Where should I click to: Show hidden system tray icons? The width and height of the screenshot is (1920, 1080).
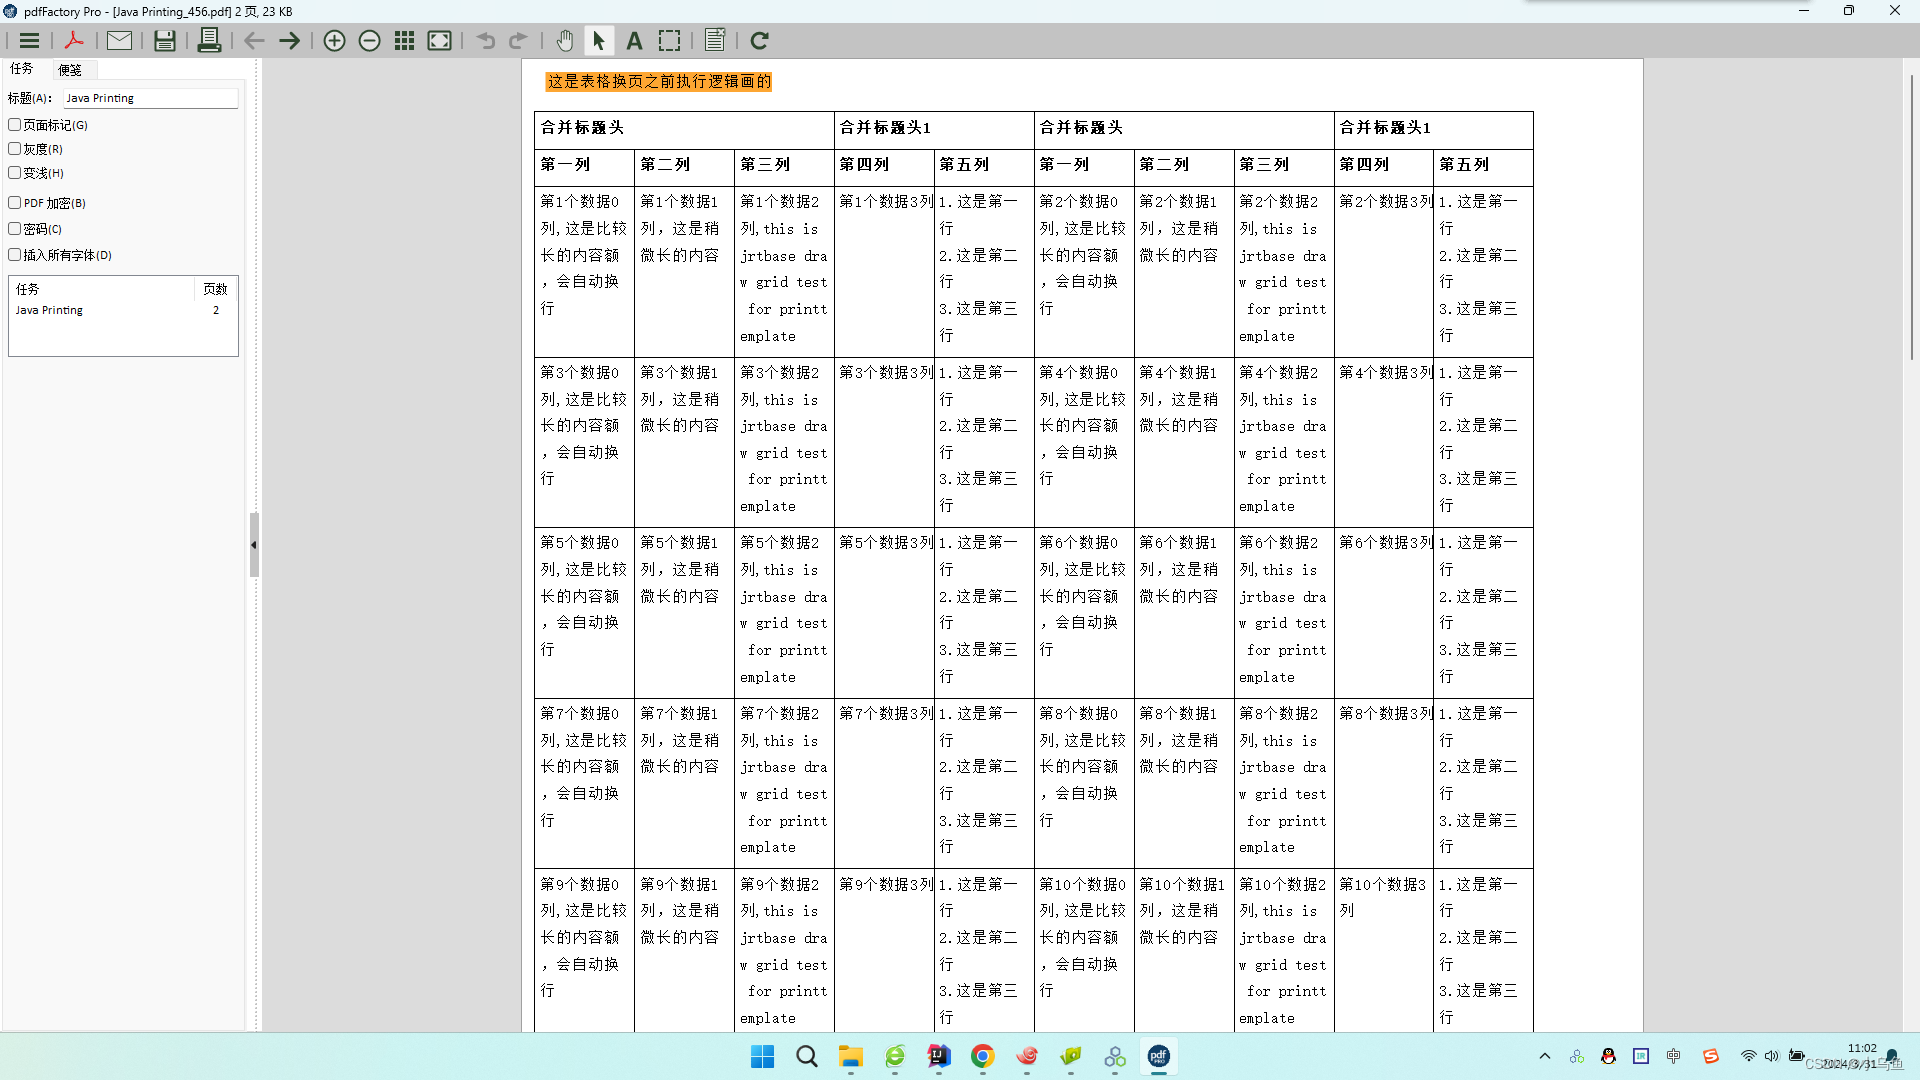pos(1545,1056)
